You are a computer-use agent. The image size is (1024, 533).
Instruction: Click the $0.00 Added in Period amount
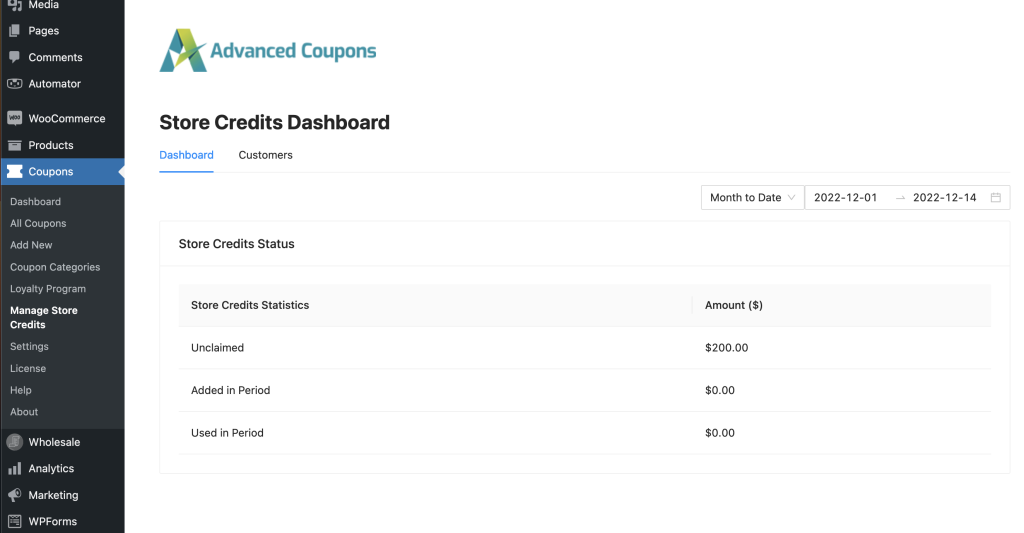click(720, 390)
